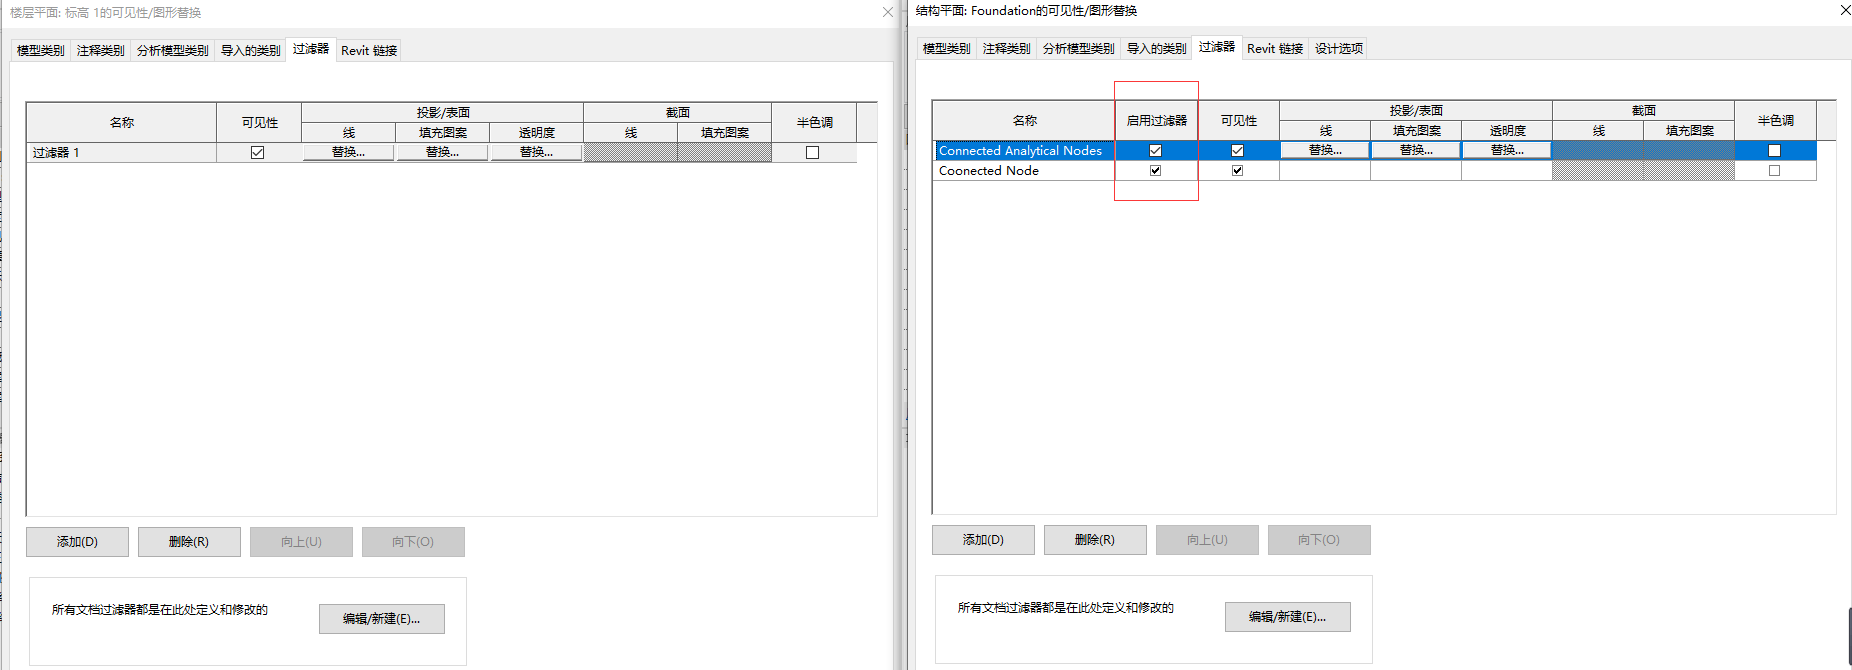Override 线 for Connected Analytical Nodes

pyautogui.click(x=1325, y=150)
